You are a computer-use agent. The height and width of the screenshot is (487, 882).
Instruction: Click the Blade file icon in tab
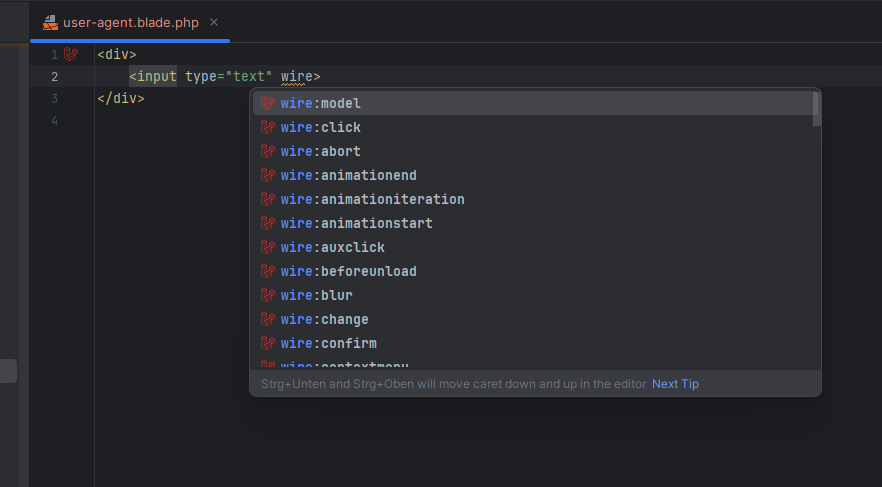[x=51, y=22]
